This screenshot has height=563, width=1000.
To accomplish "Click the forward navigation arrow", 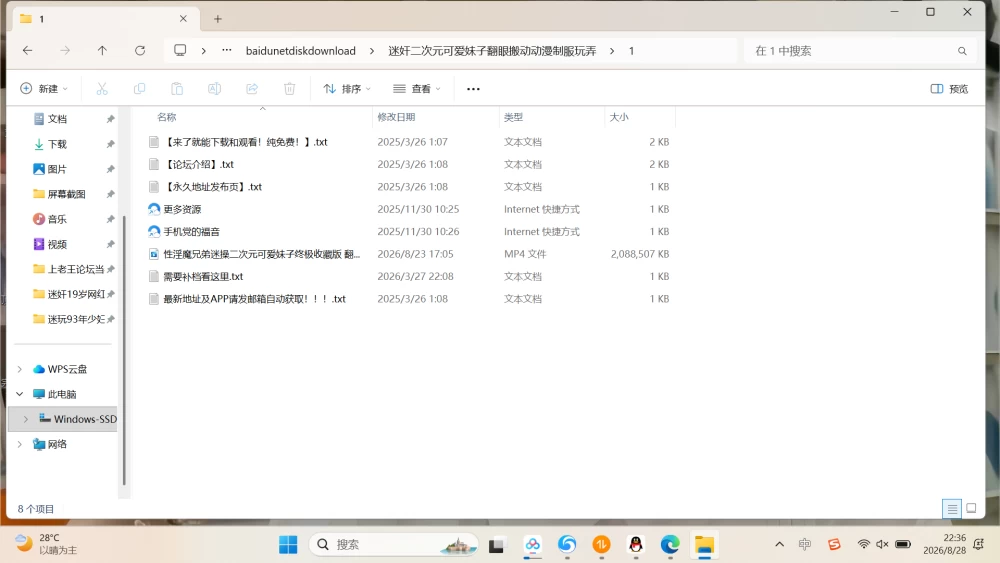I will pyautogui.click(x=64, y=50).
